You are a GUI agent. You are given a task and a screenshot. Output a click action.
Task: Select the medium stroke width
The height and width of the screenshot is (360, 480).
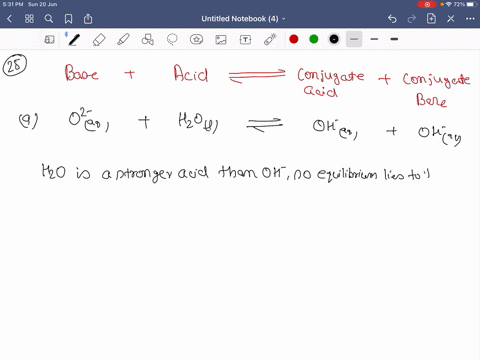point(374,39)
